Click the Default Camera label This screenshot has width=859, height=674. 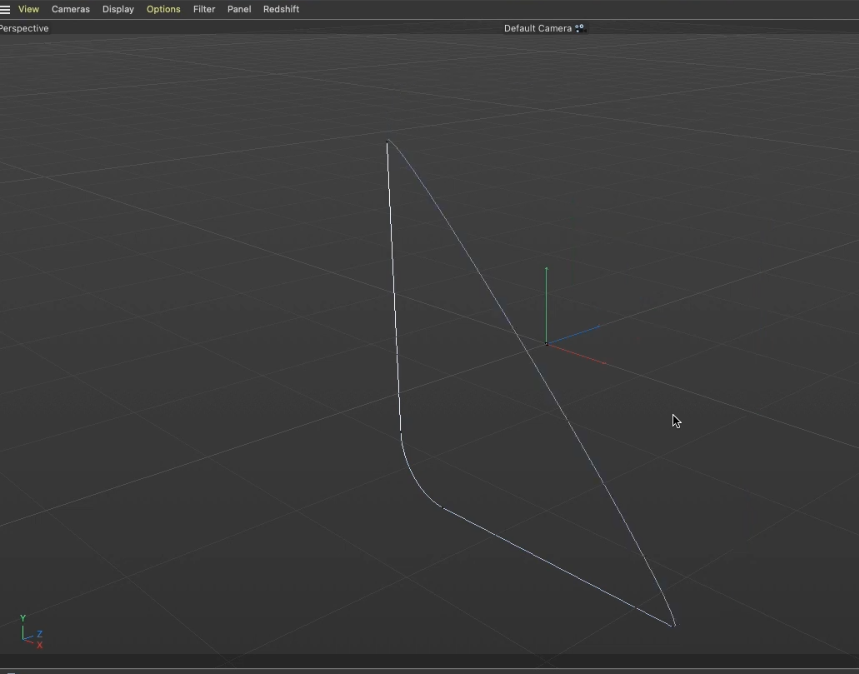pyautogui.click(x=537, y=28)
